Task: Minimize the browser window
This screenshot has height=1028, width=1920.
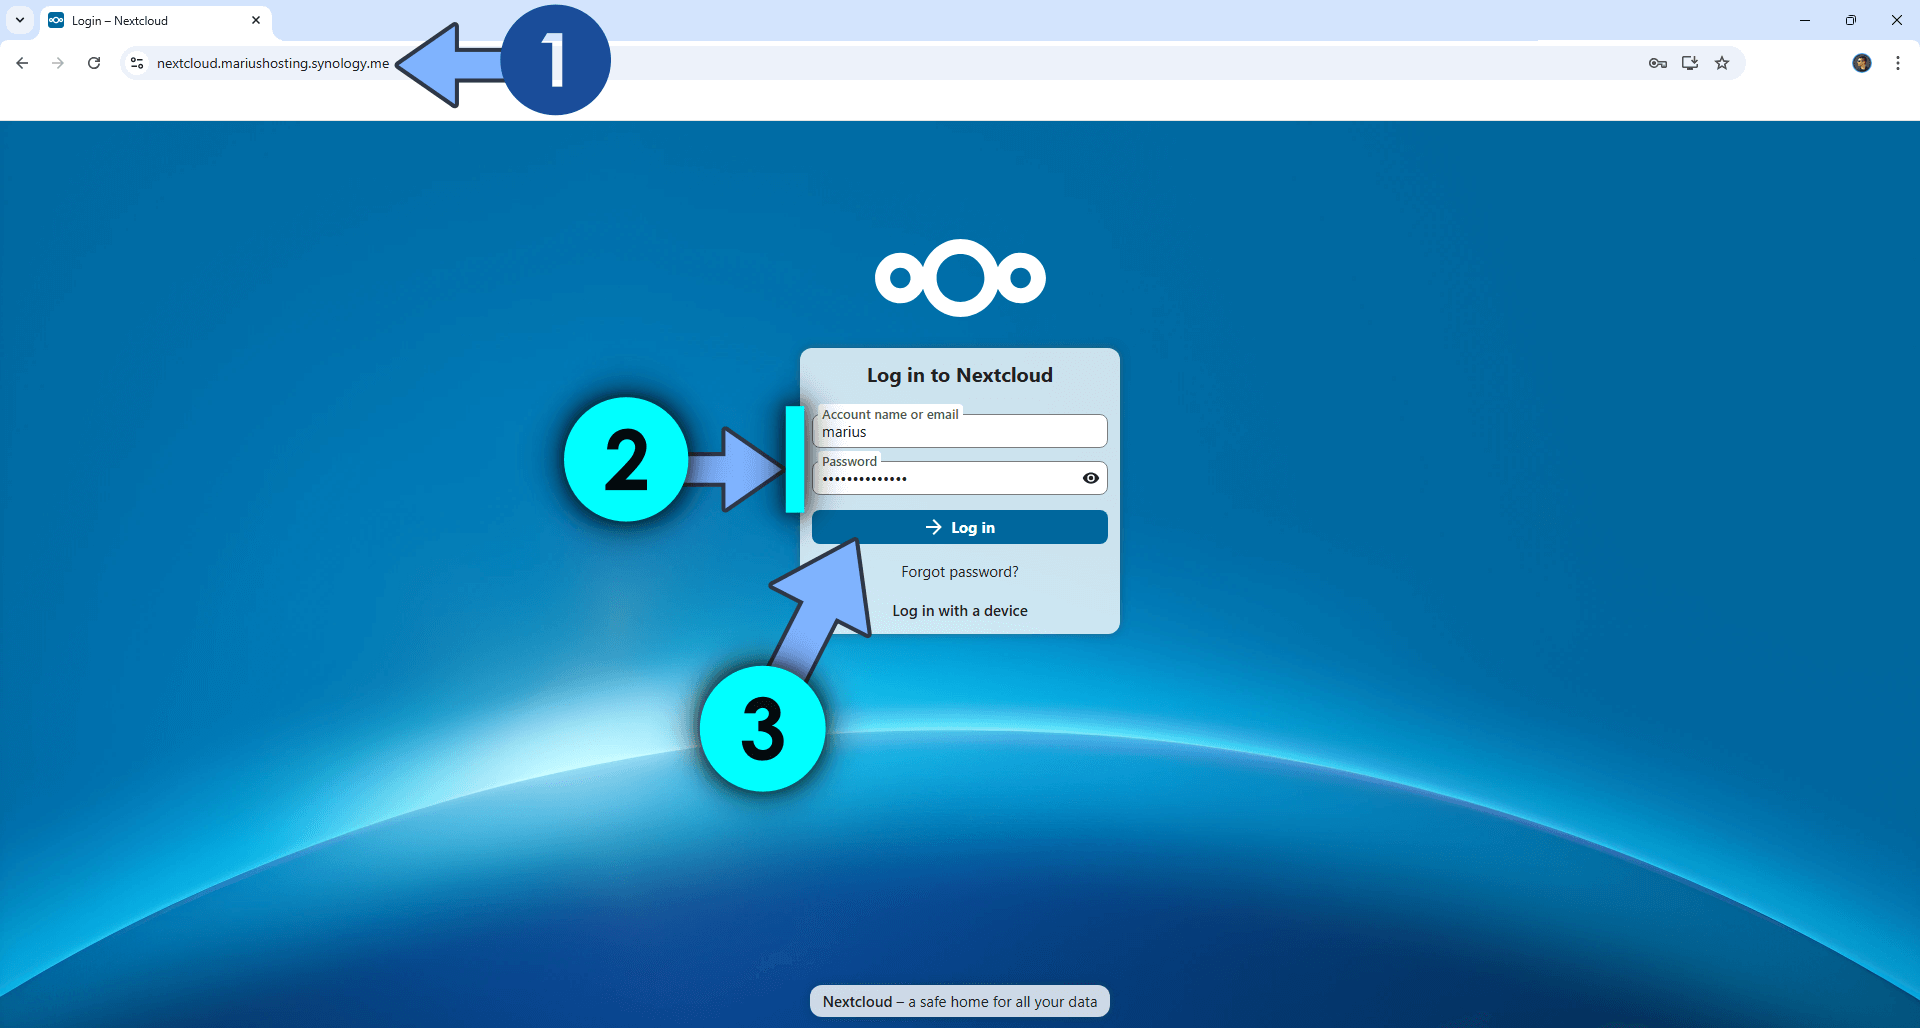Action: [1805, 20]
